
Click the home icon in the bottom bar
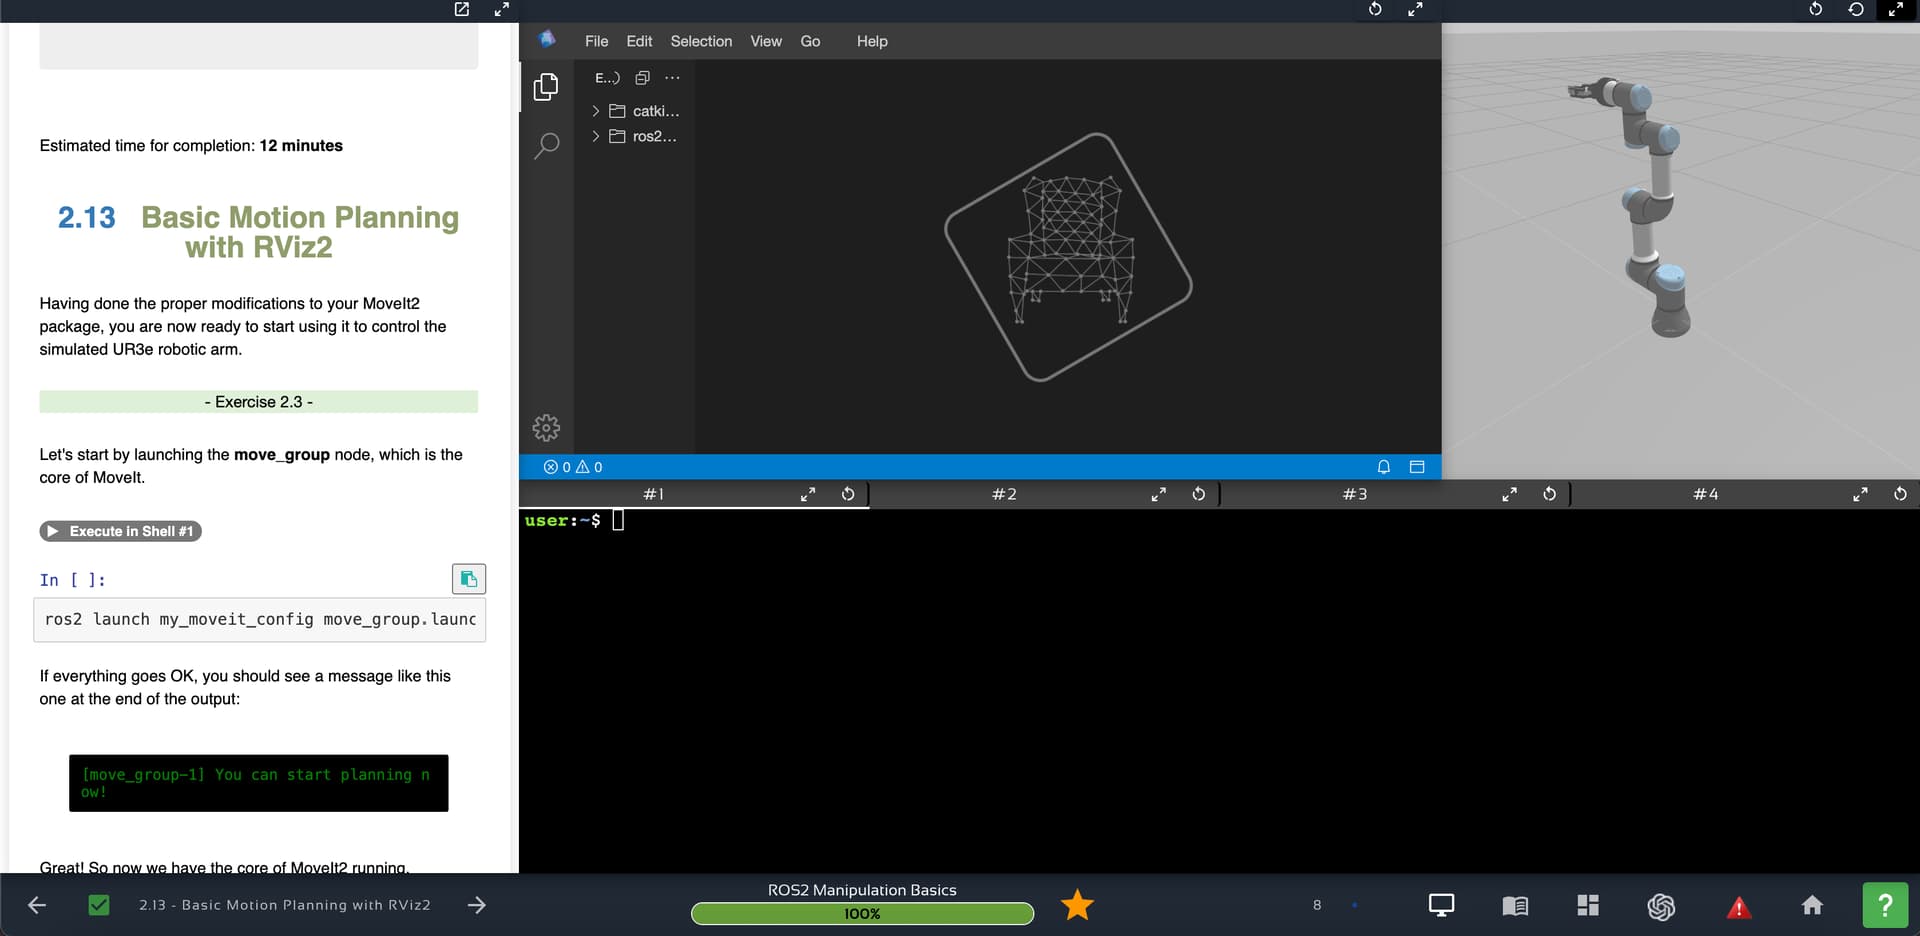(1812, 906)
